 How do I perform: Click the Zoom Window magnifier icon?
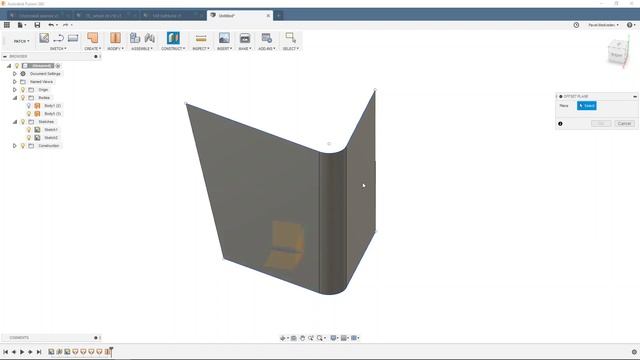coord(320,338)
